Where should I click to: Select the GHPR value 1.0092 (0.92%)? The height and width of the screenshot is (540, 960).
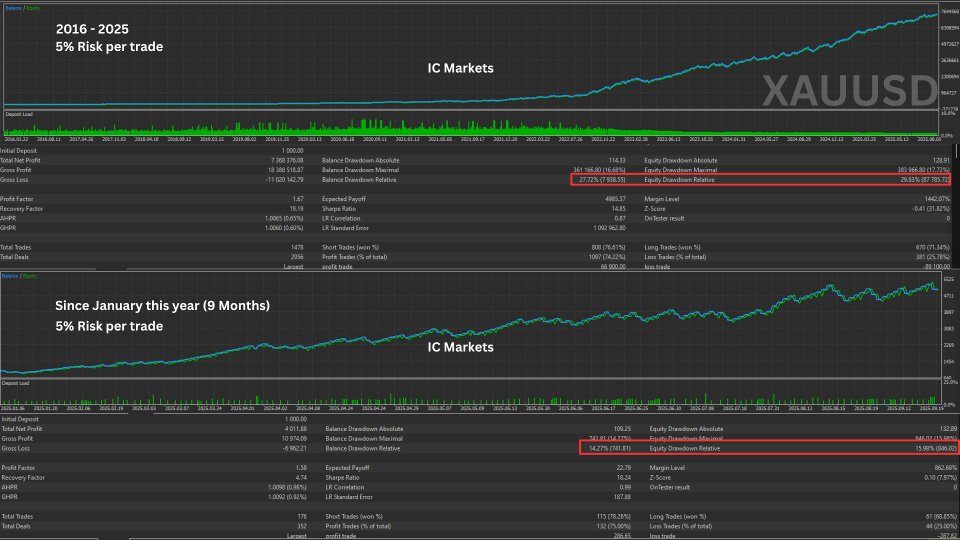pyautogui.click(x=287, y=497)
